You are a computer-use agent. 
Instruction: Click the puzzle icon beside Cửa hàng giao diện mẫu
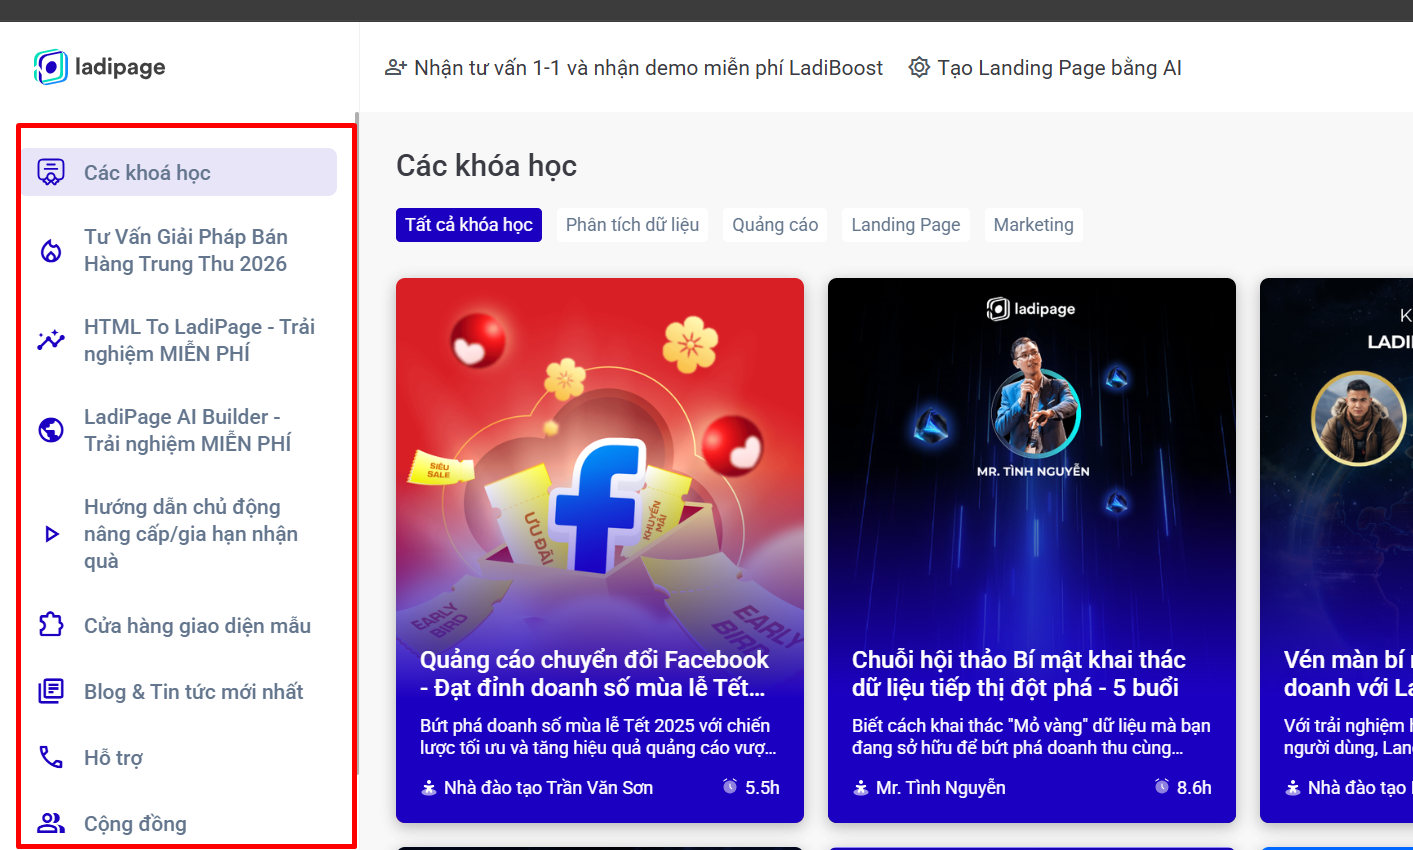coord(51,625)
